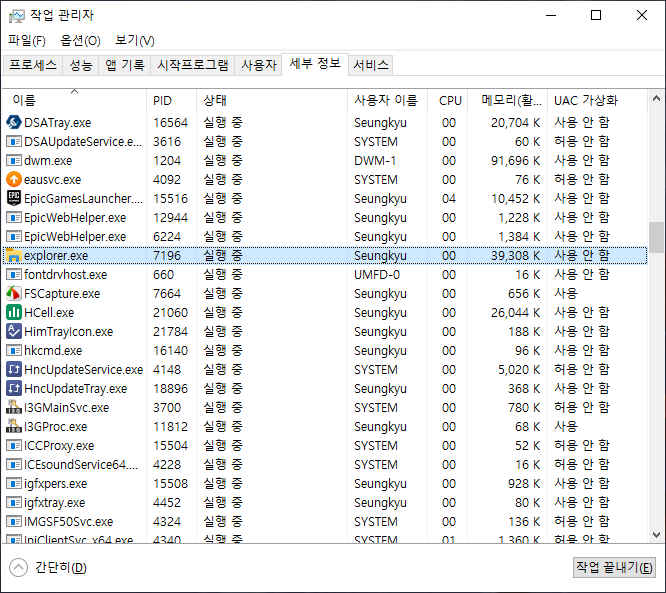Click the I3GProc.exe icon

tap(14, 426)
